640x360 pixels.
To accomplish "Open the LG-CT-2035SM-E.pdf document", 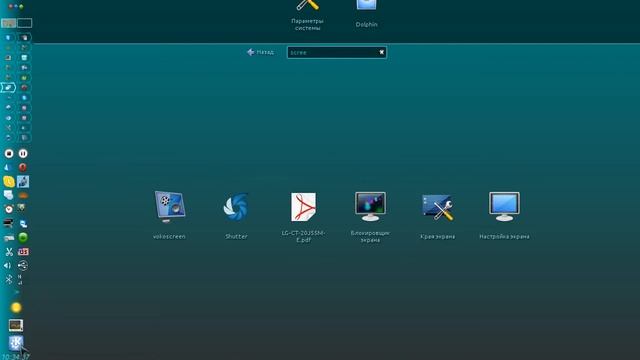I will (x=303, y=217).
